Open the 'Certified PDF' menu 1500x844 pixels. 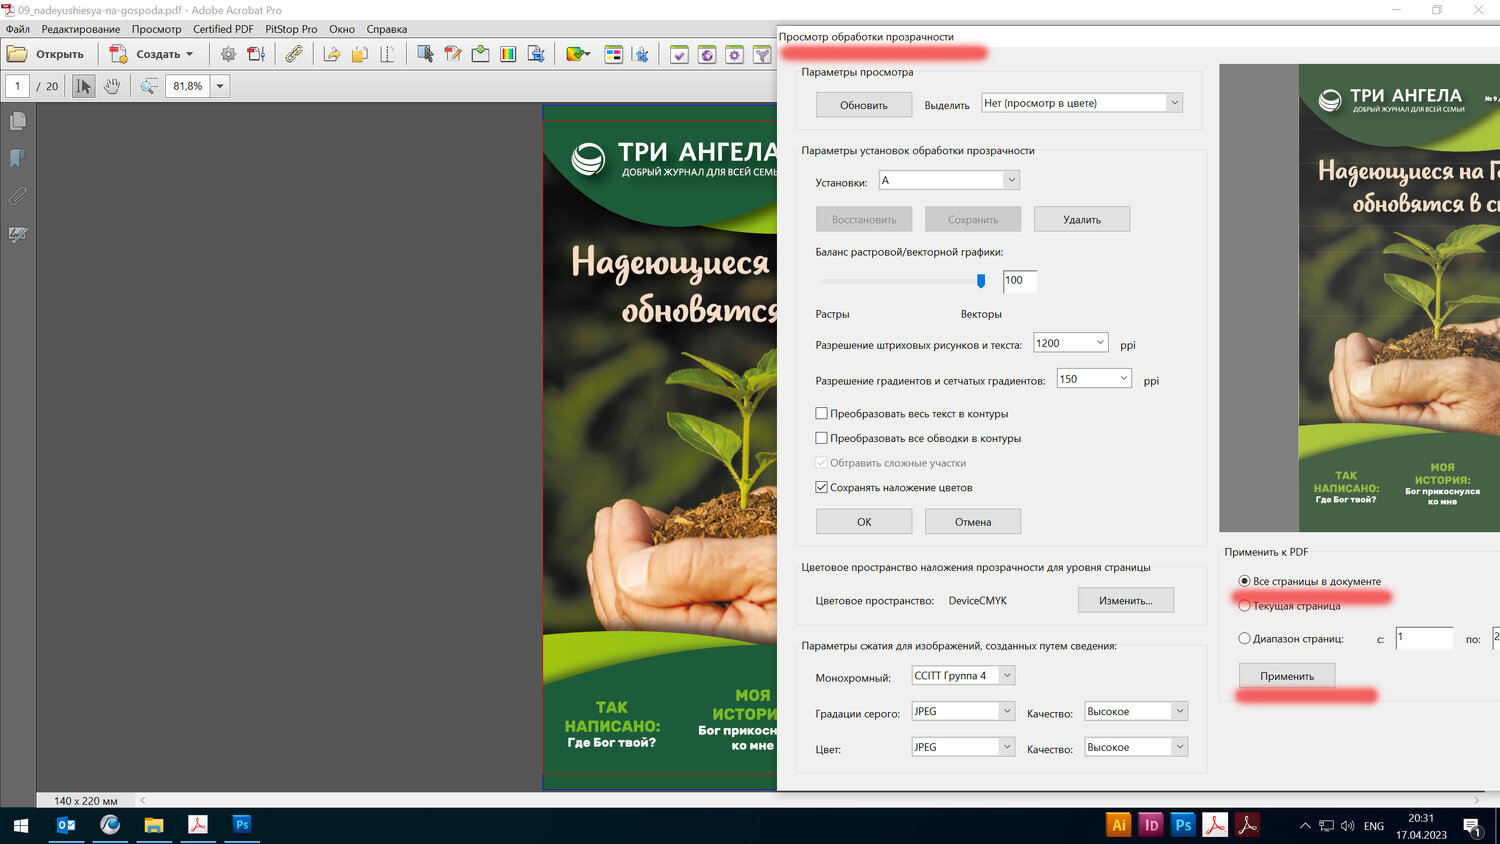(223, 29)
